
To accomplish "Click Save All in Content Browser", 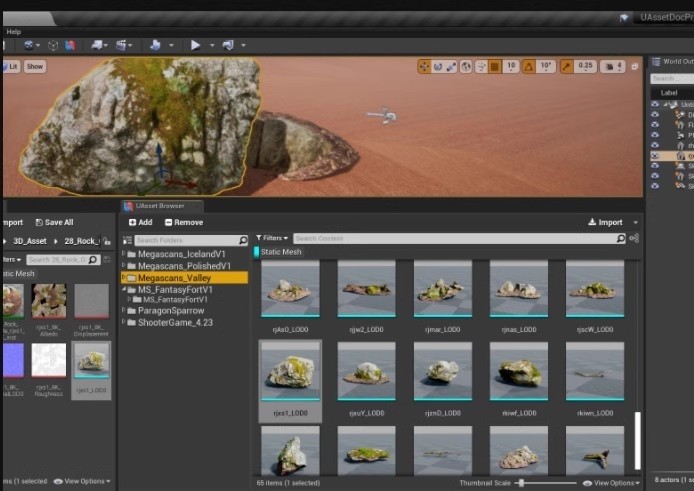I will point(54,222).
